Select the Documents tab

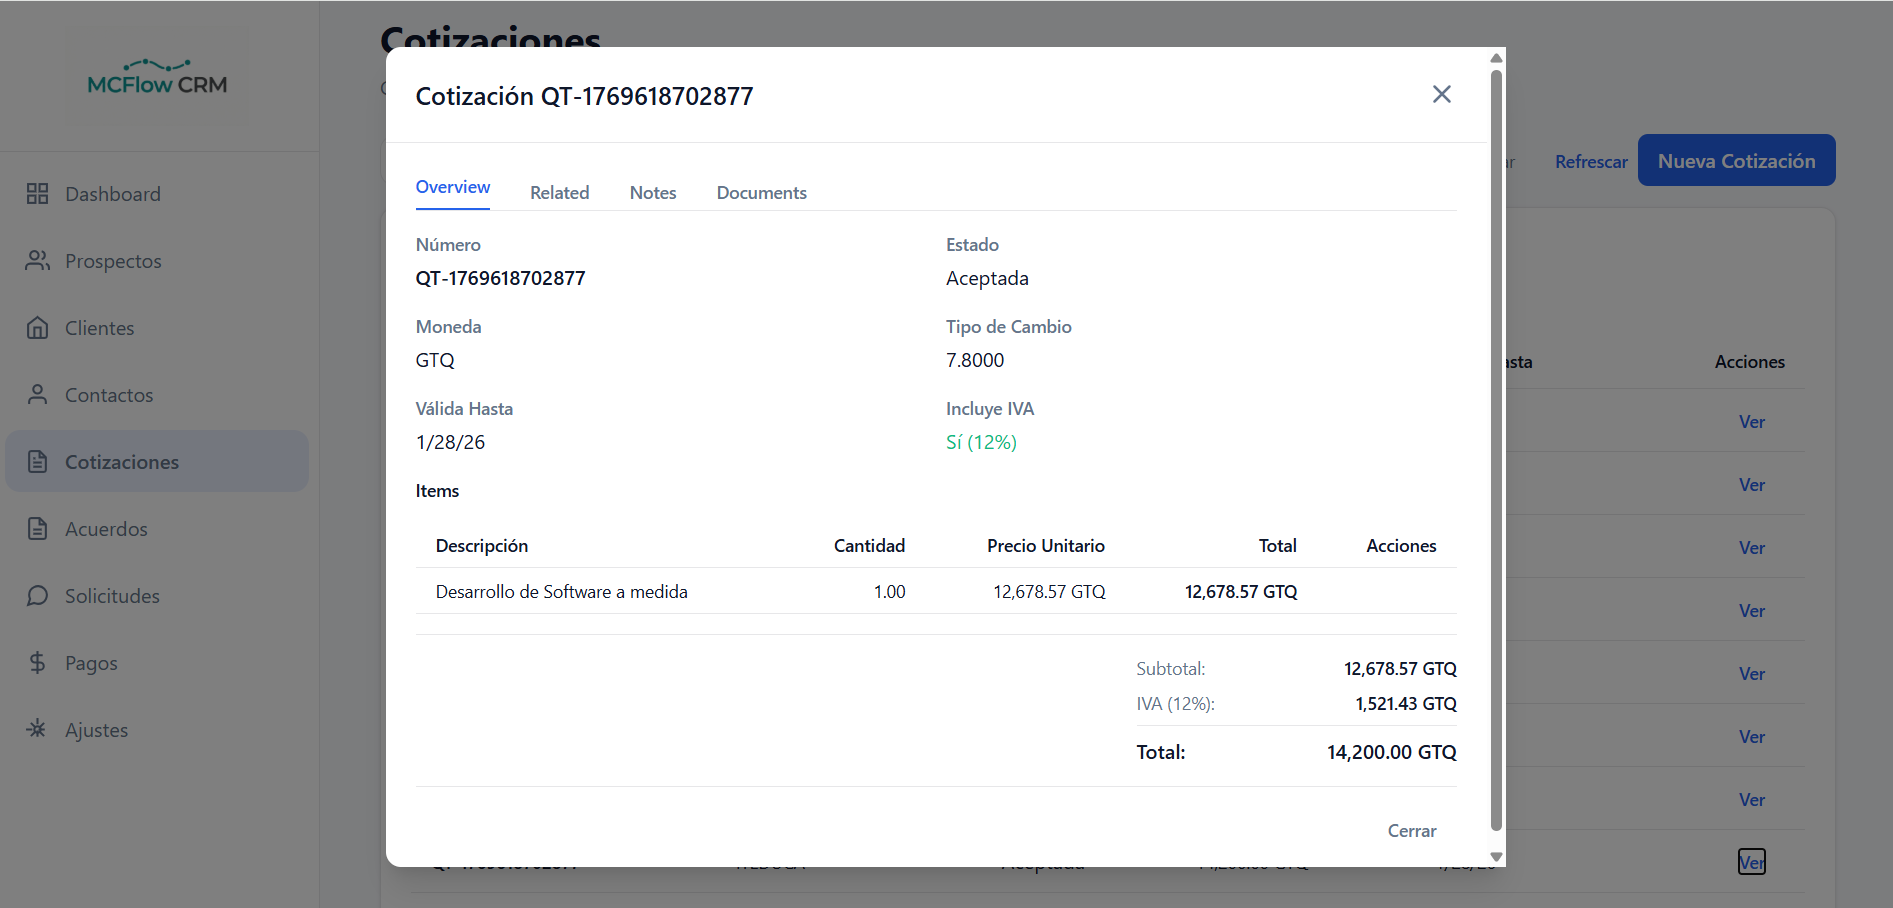point(761,193)
